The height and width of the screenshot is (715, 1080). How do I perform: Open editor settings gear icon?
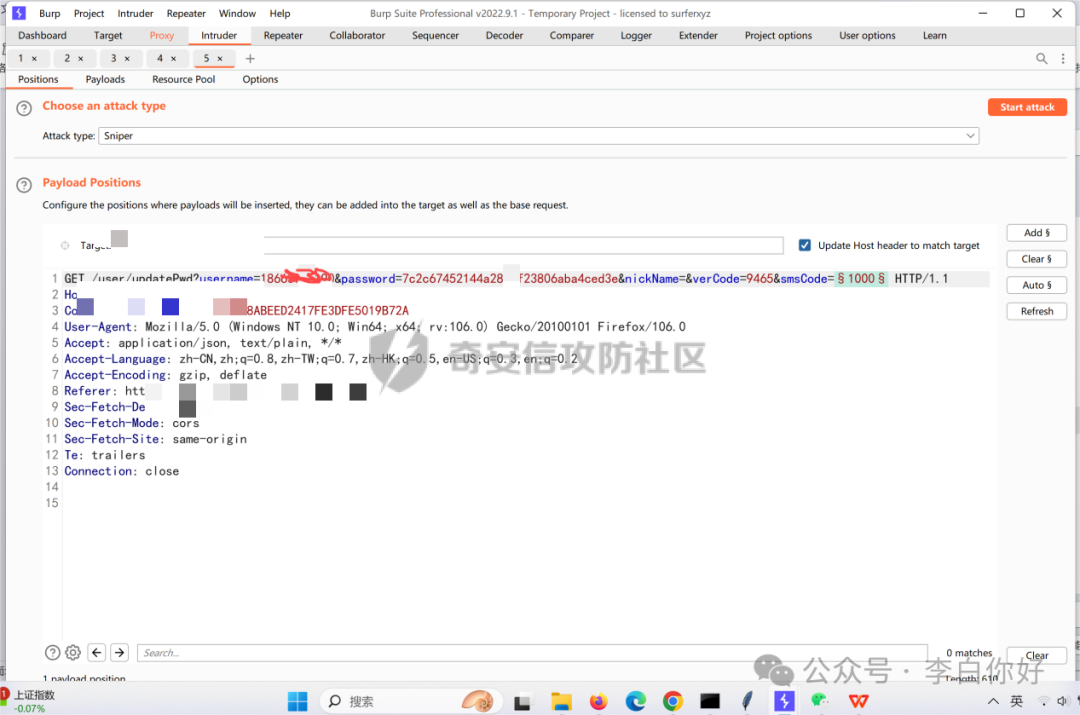click(73, 652)
